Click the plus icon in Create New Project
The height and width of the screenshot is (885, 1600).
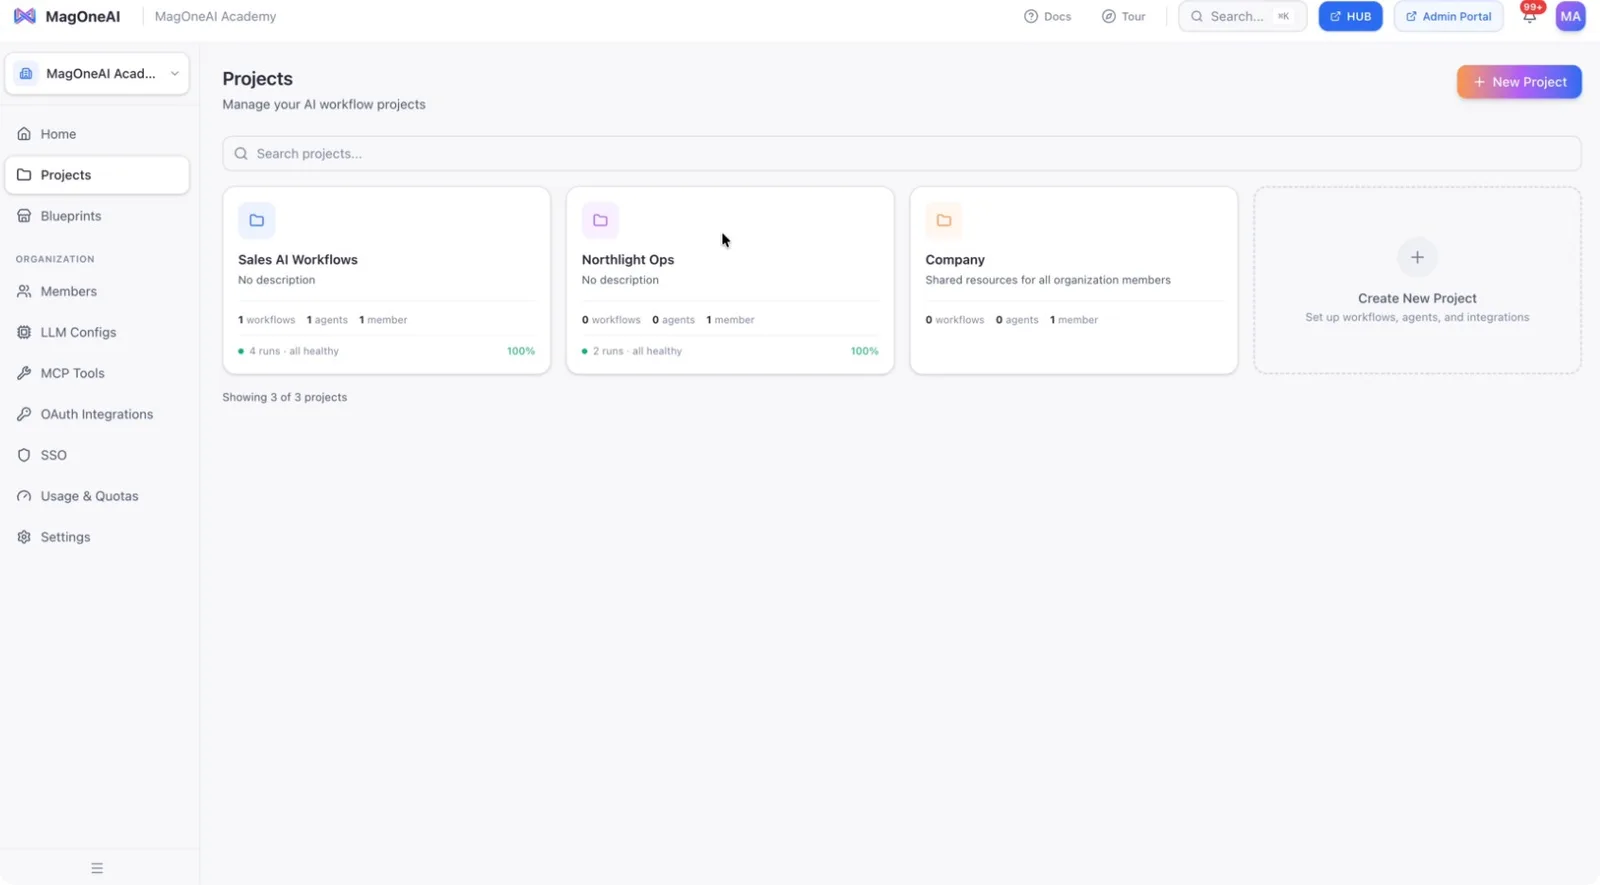1417,258
